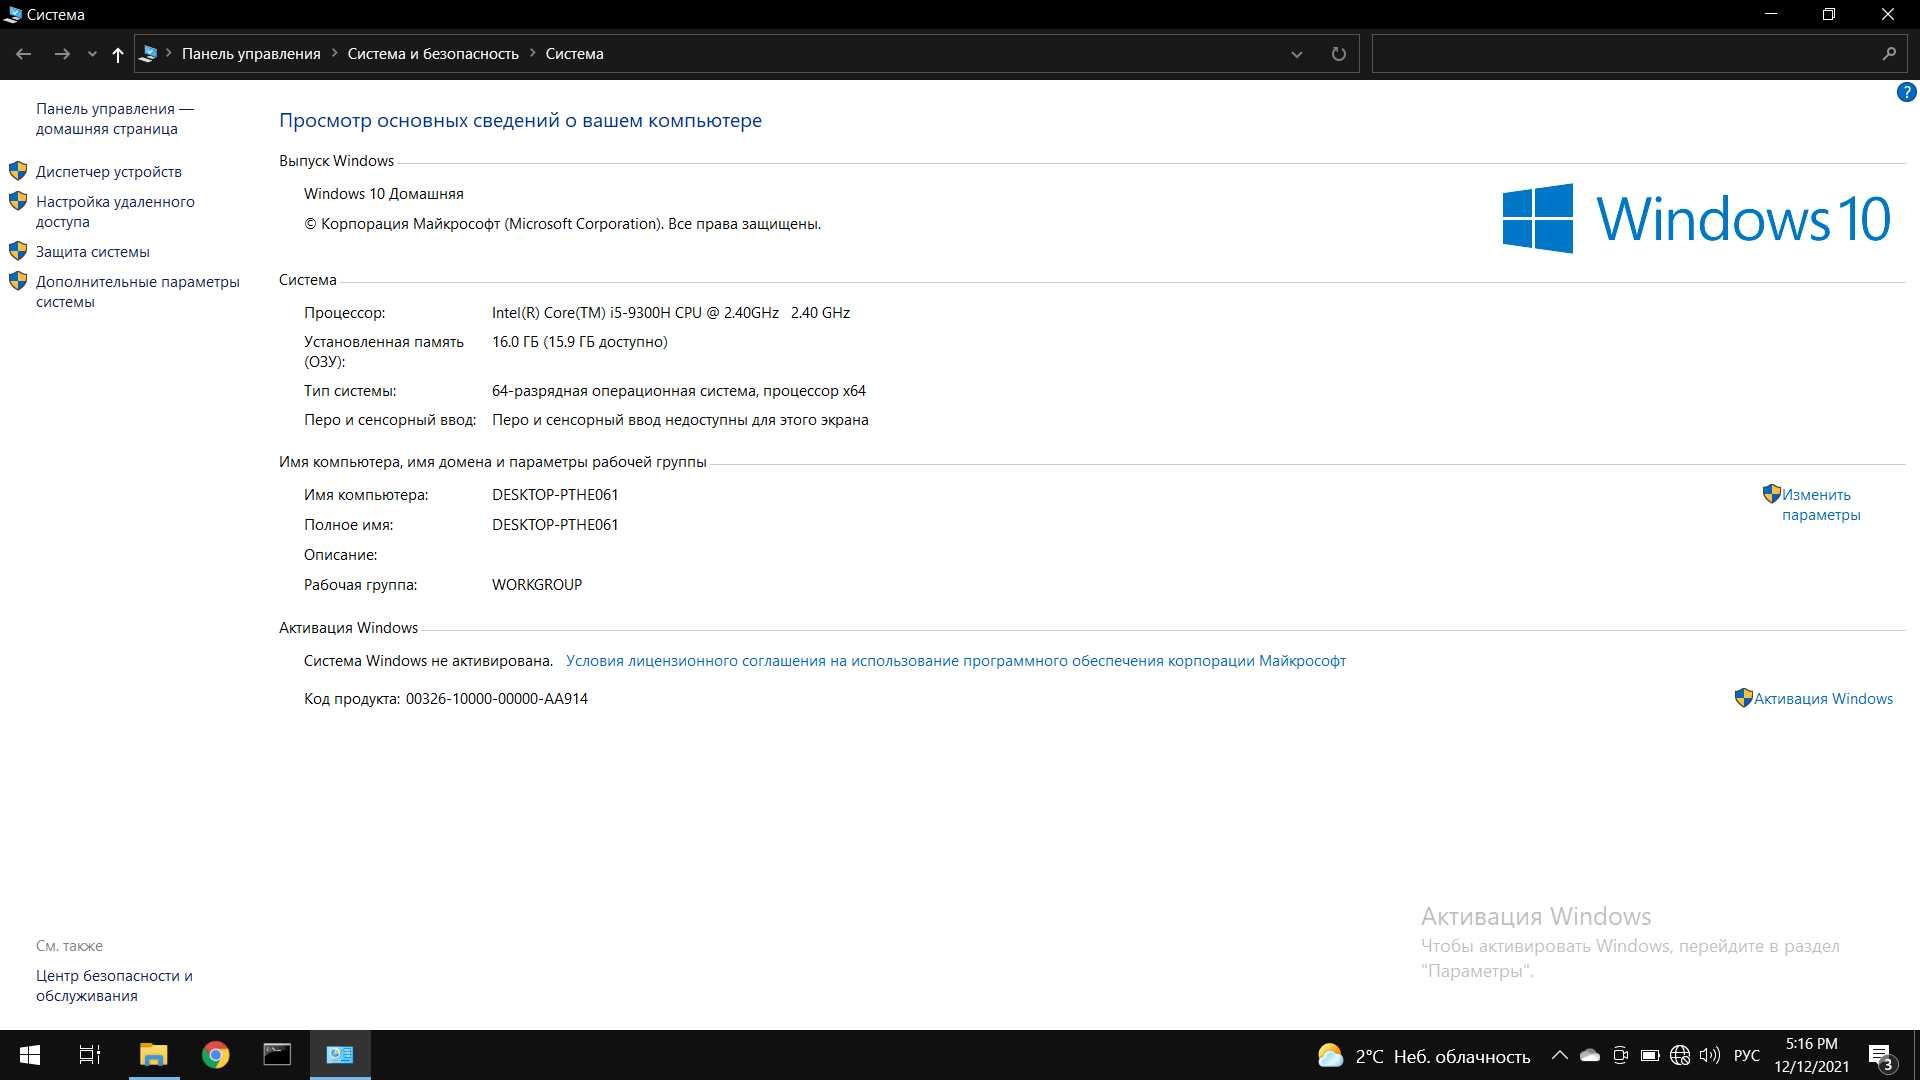
Task: Open the Windows Start menu
Action: click(x=30, y=1055)
